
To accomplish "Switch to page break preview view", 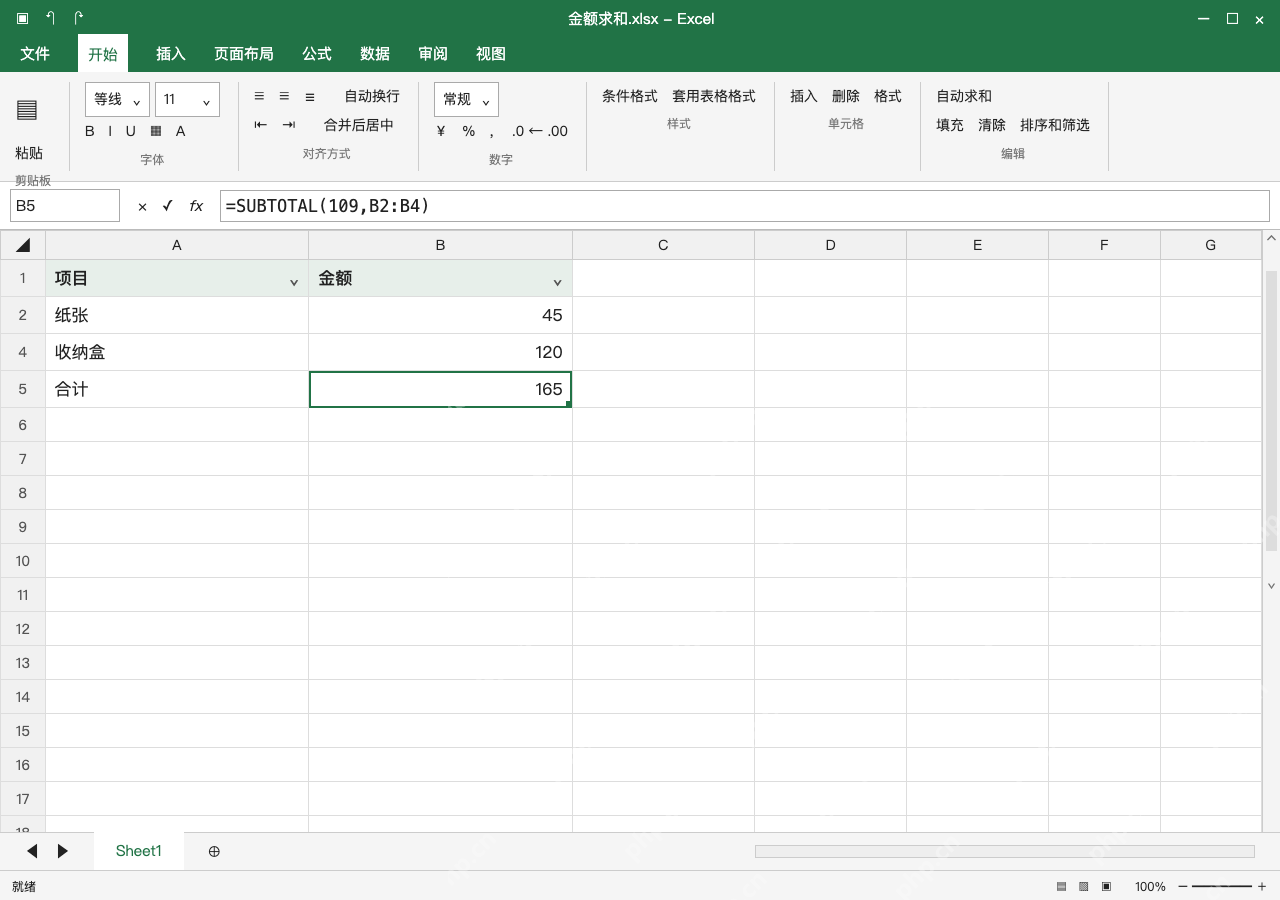I will coord(1106,886).
